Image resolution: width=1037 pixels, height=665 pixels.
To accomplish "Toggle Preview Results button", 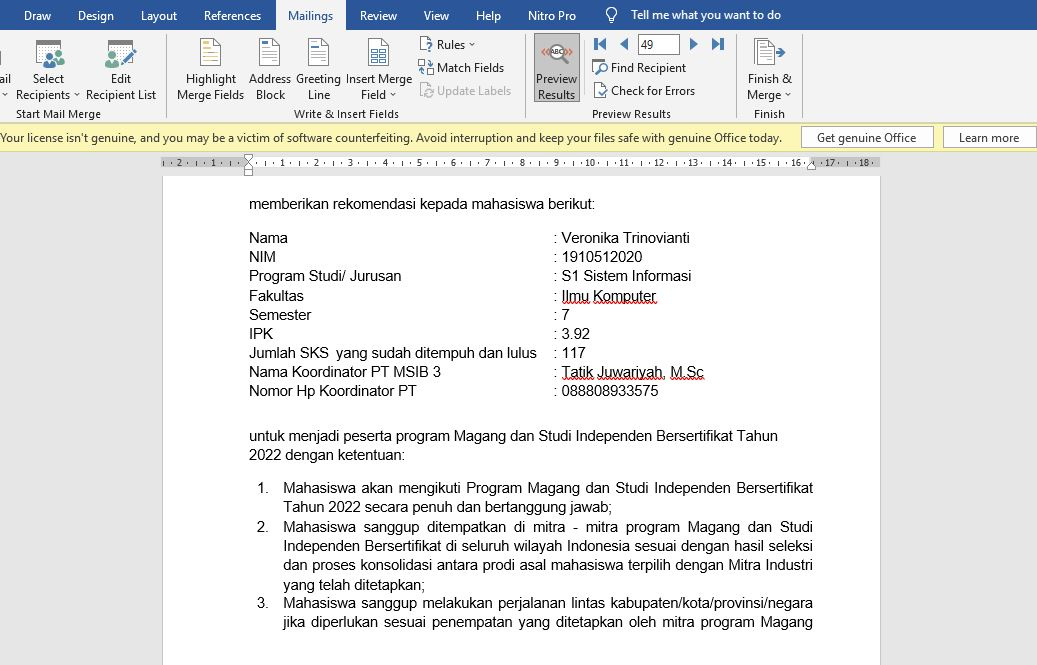I will pos(556,69).
